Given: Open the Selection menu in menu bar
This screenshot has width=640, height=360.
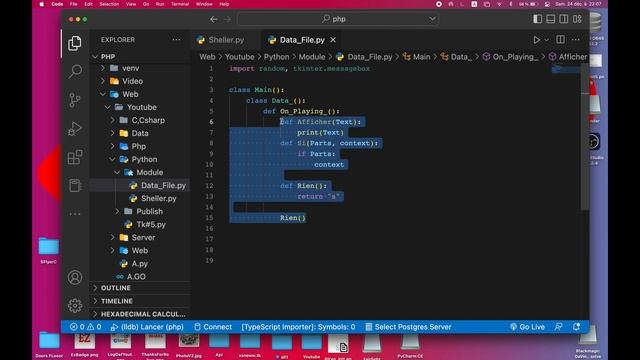Looking at the screenshot, I should (x=109, y=4).
